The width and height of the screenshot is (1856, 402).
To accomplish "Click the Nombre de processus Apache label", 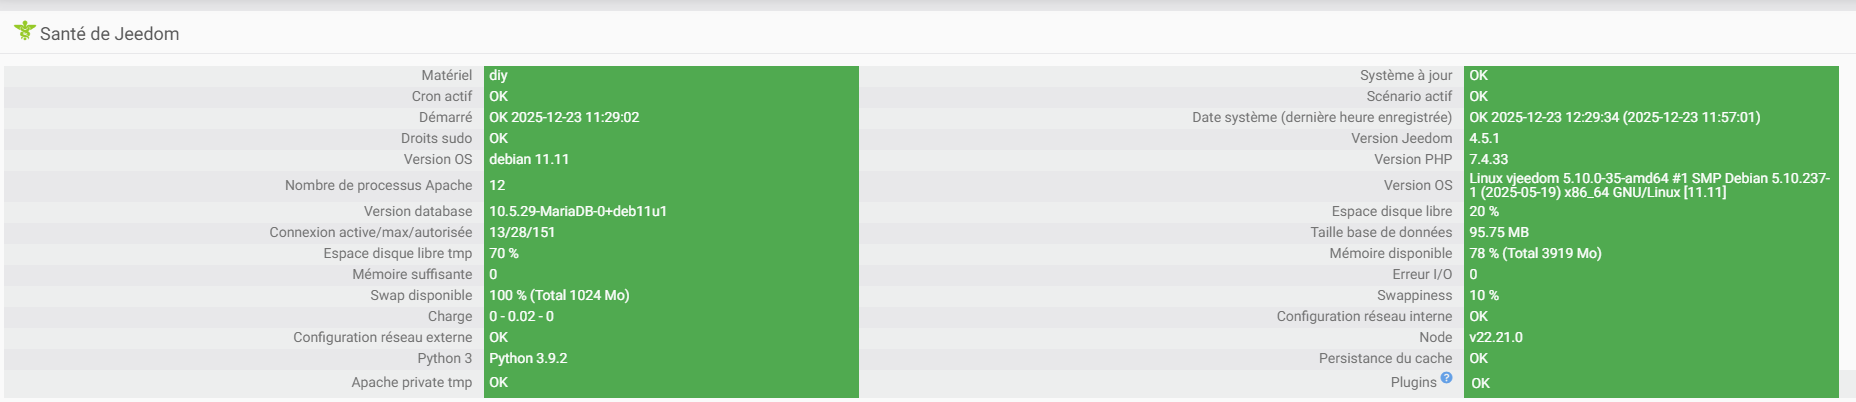I will (378, 185).
